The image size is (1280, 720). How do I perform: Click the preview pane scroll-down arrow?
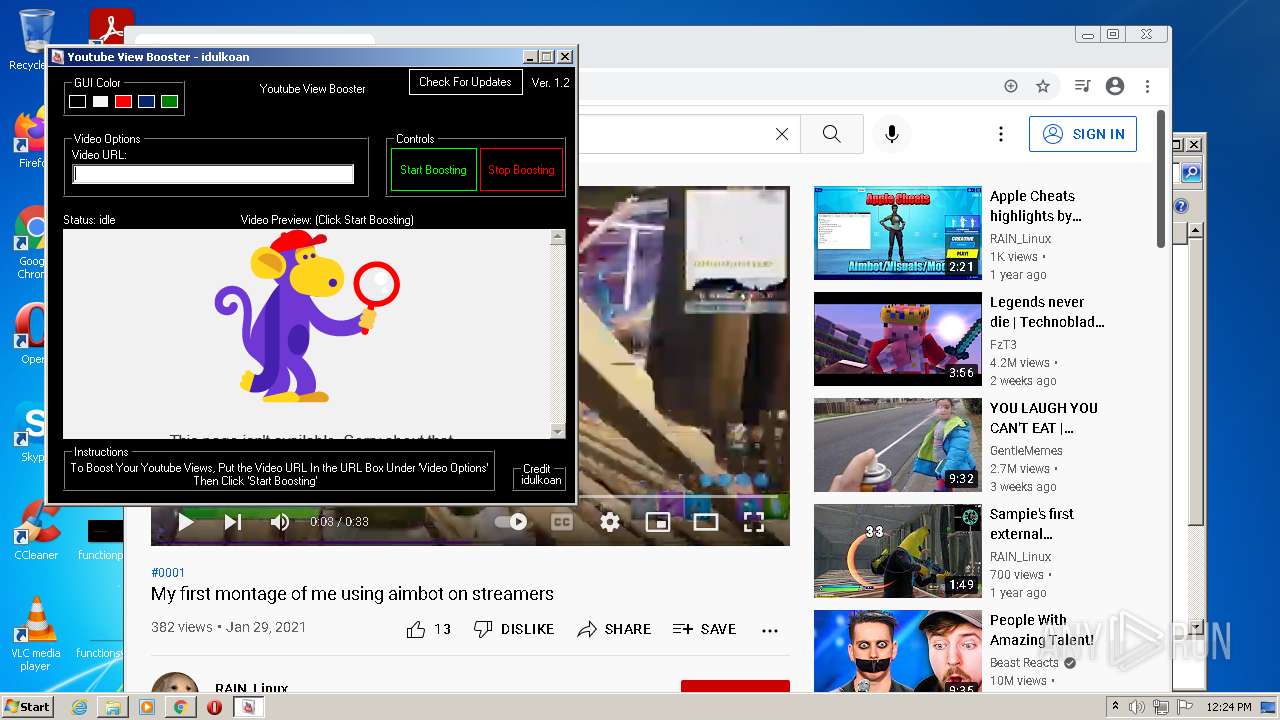[557, 431]
